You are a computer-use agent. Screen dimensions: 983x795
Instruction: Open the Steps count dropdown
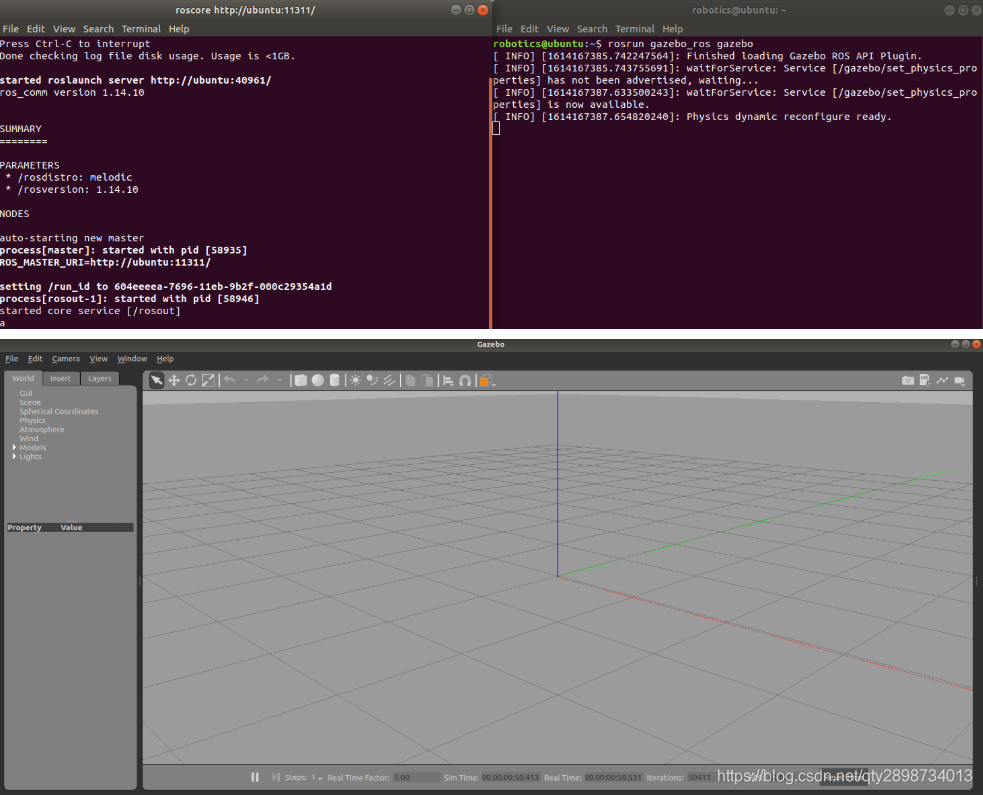[317, 777]
